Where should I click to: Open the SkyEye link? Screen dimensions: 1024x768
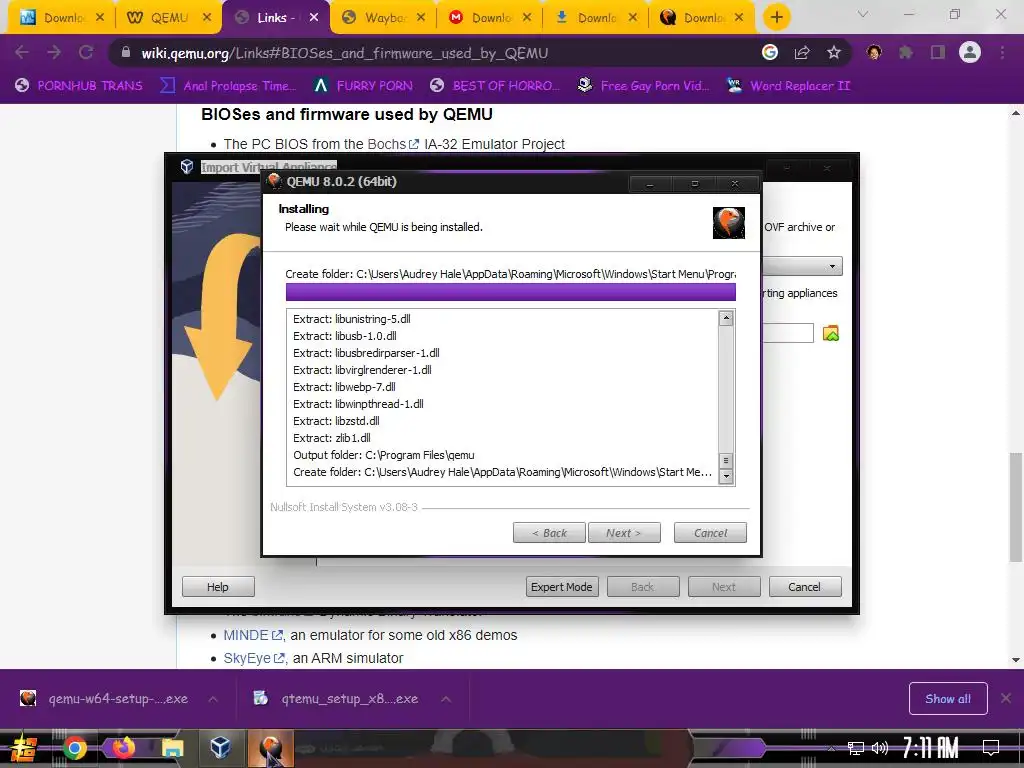[254, 658]
